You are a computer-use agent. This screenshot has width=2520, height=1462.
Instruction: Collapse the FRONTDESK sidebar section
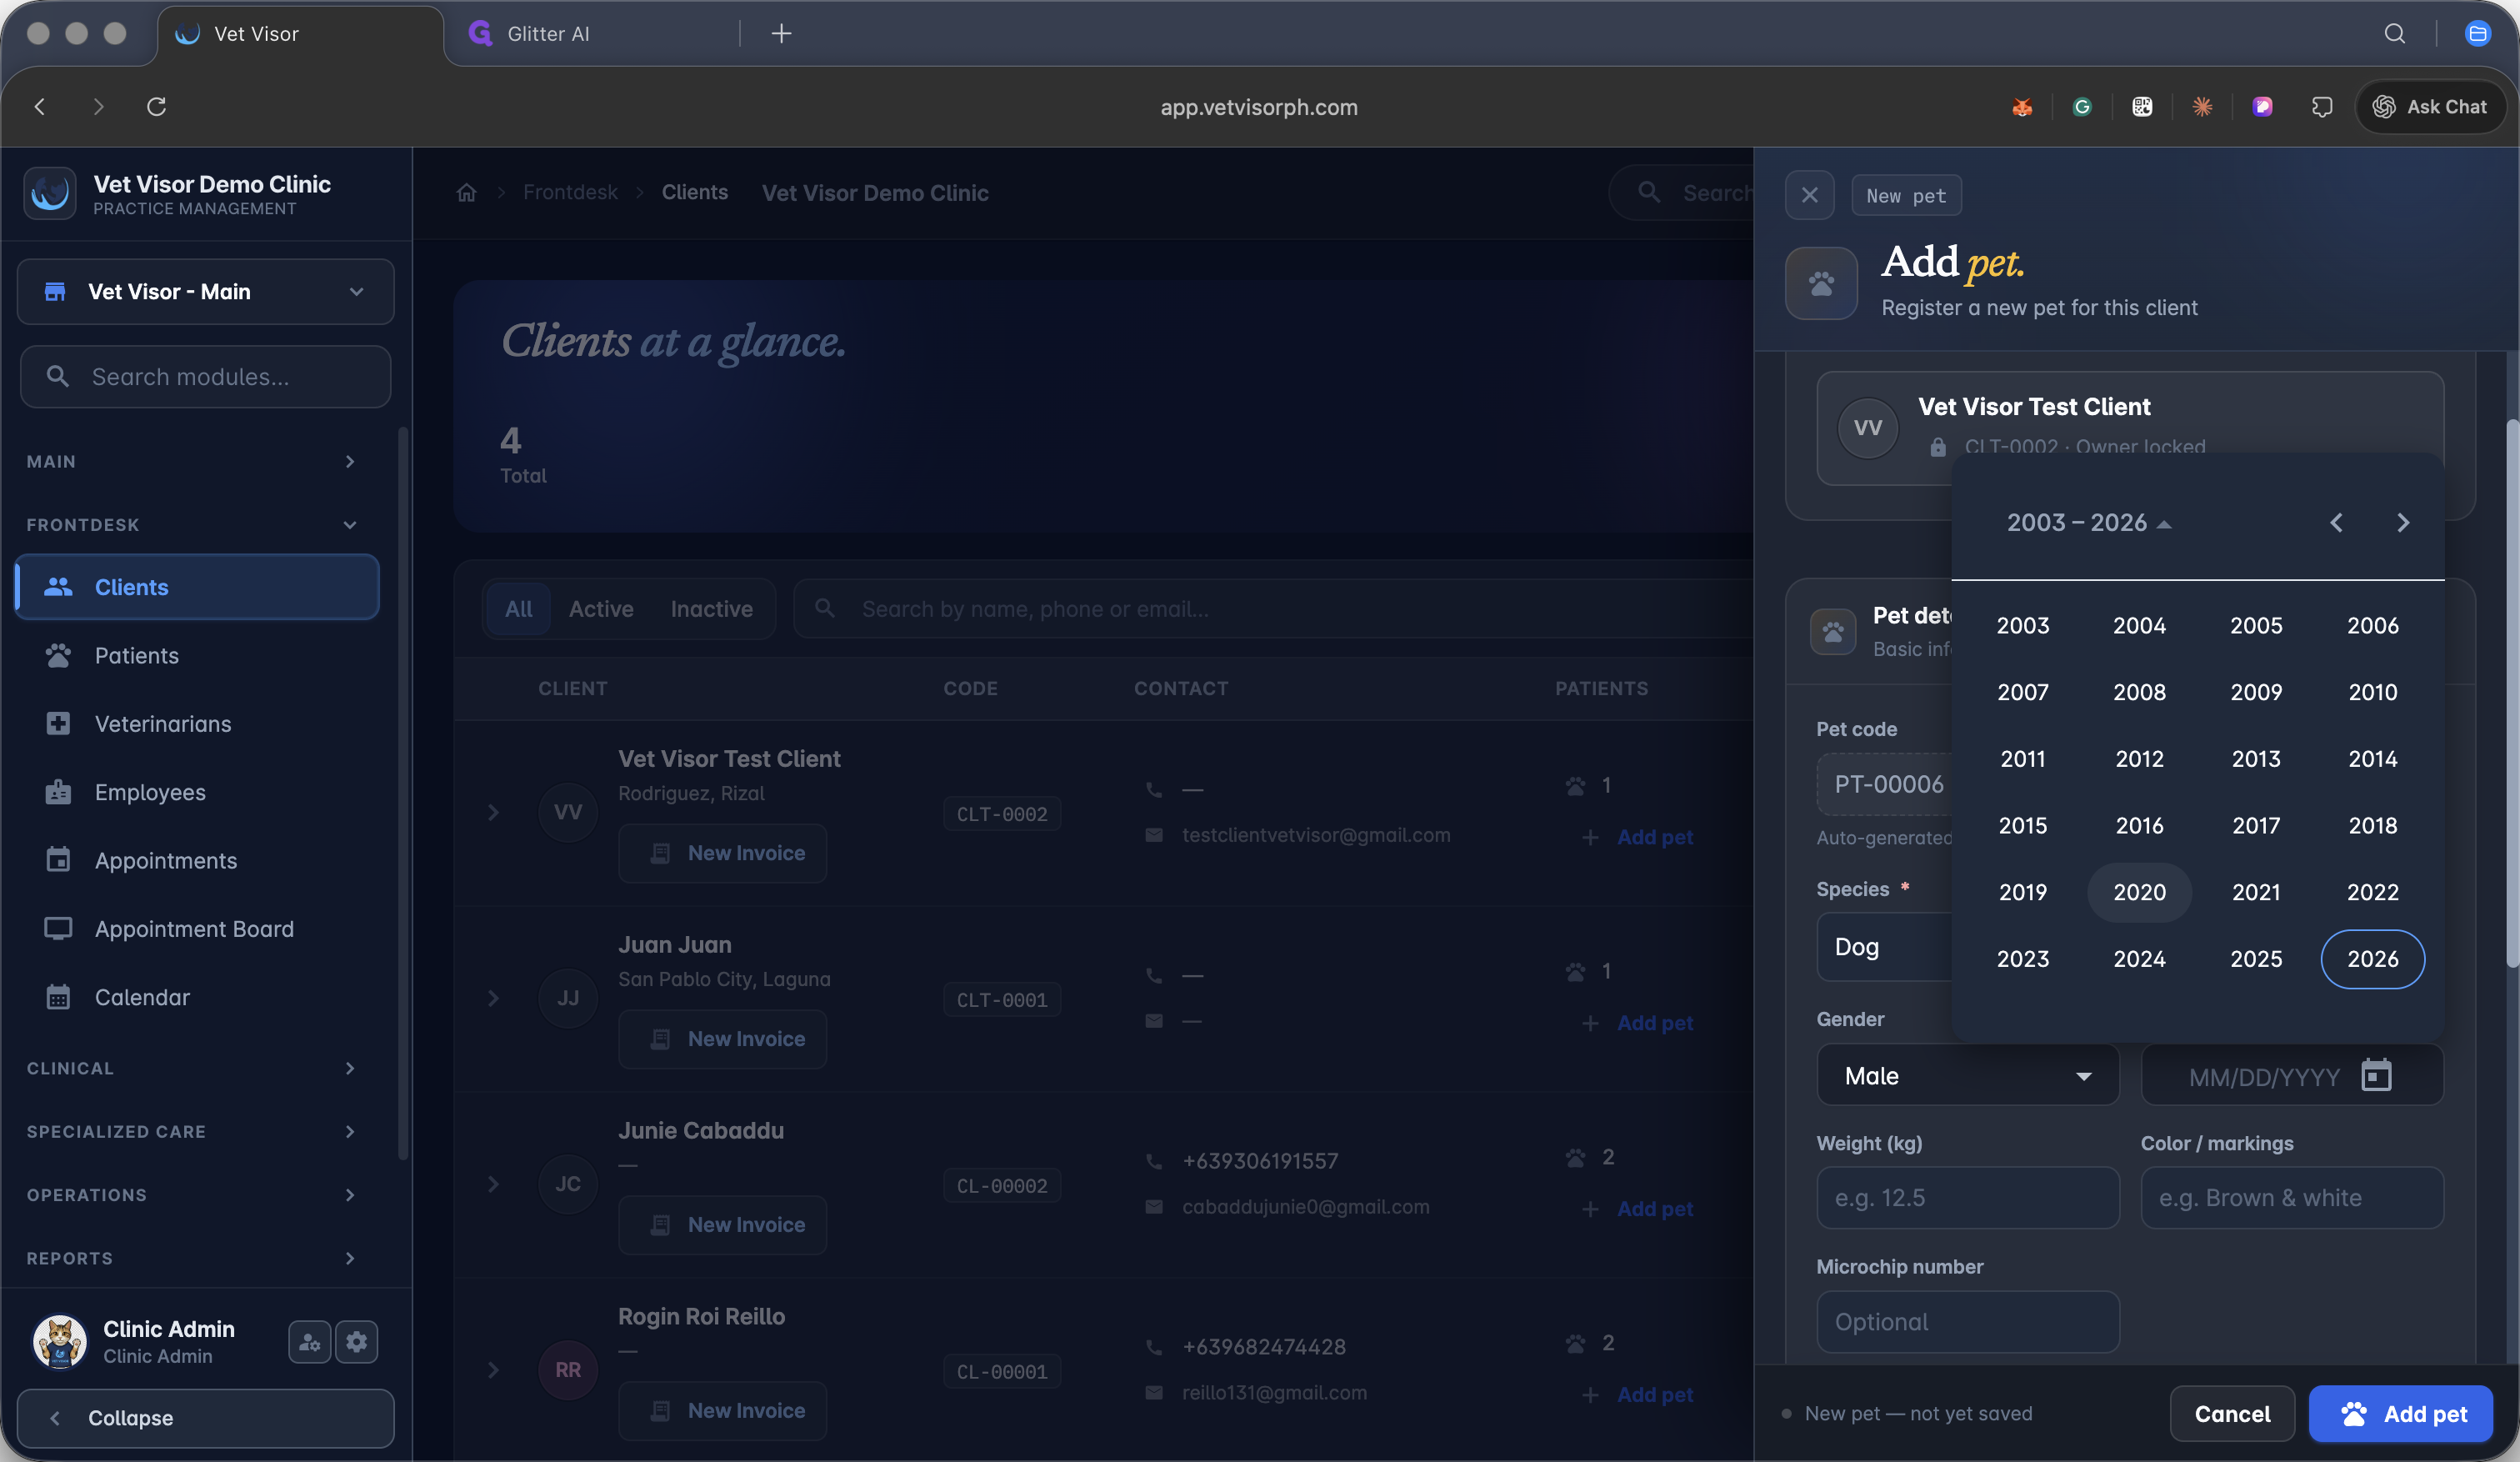pos(192,525)
